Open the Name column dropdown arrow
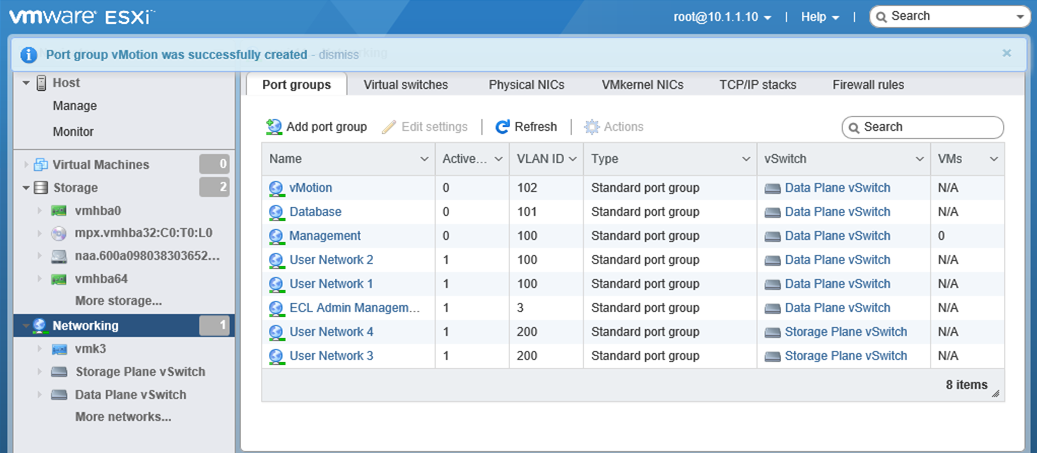 424,159
